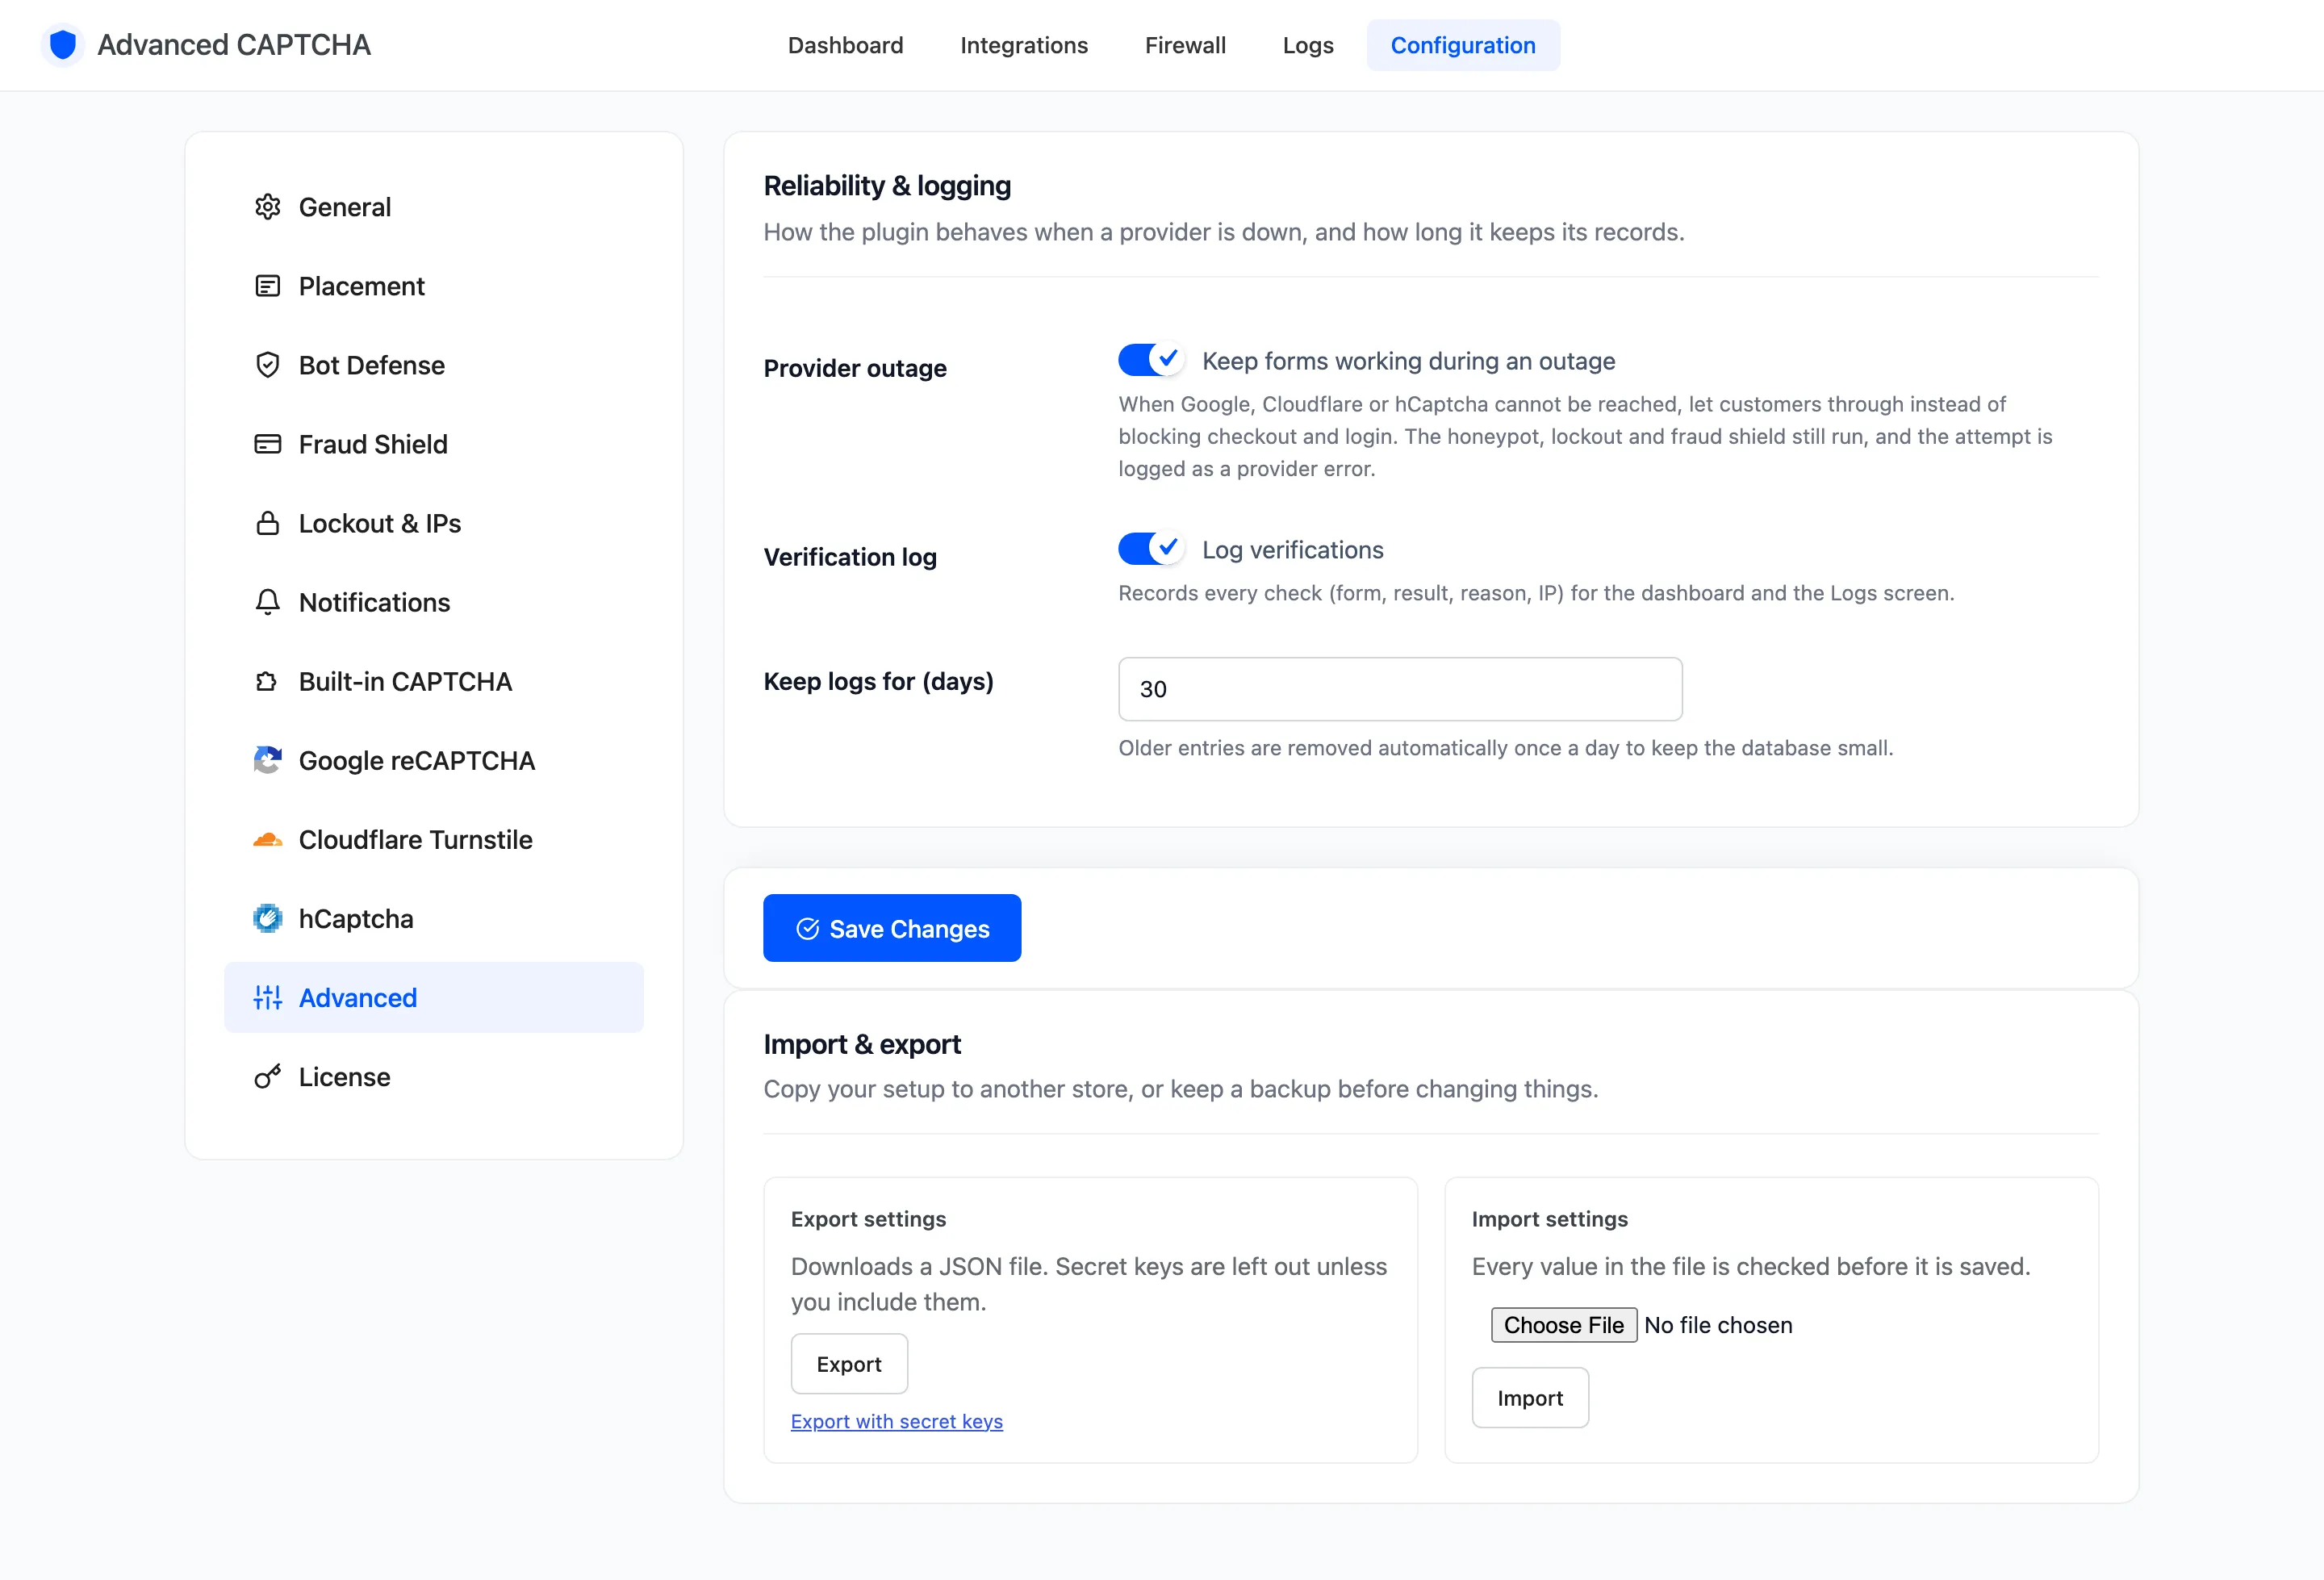Open the Notifications bell icon
Image resolution: width=2324 pixels, height=1580 pixels.
pyautogui.click(x=267, y=602)
